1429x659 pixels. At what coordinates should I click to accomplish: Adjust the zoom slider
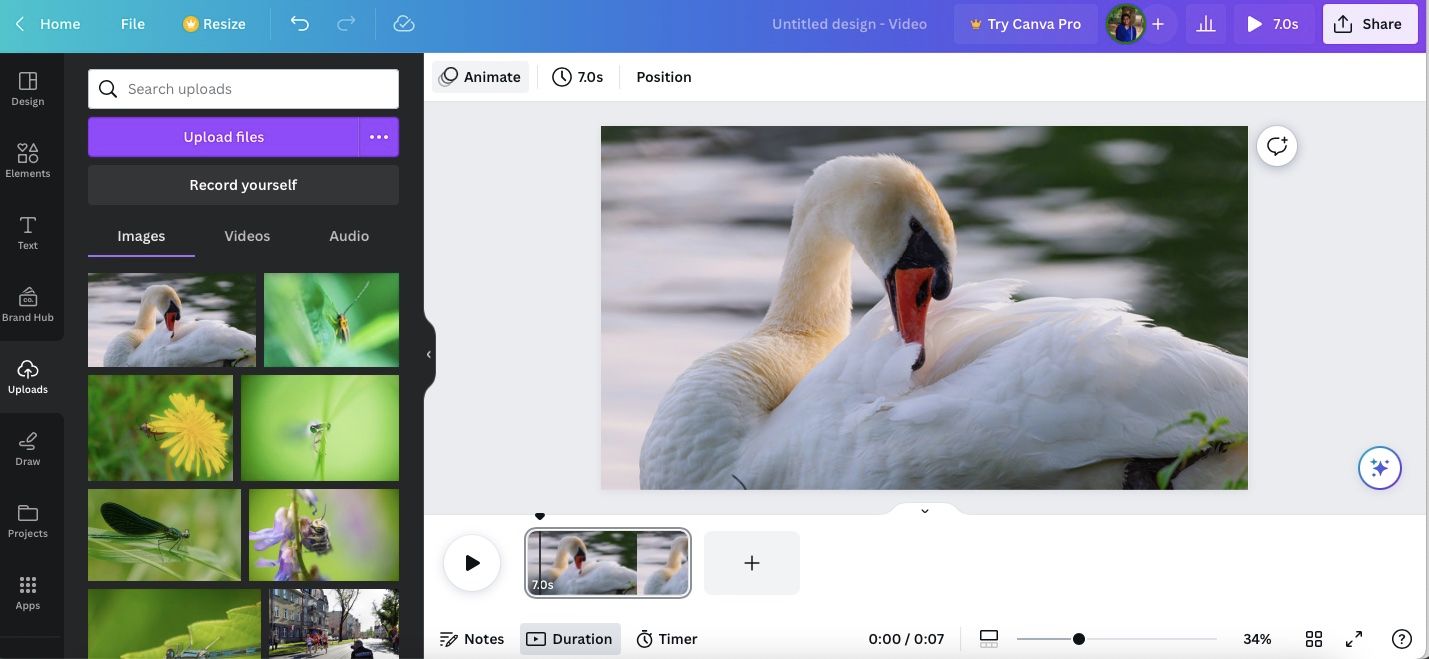click(x=1078, y=637)
